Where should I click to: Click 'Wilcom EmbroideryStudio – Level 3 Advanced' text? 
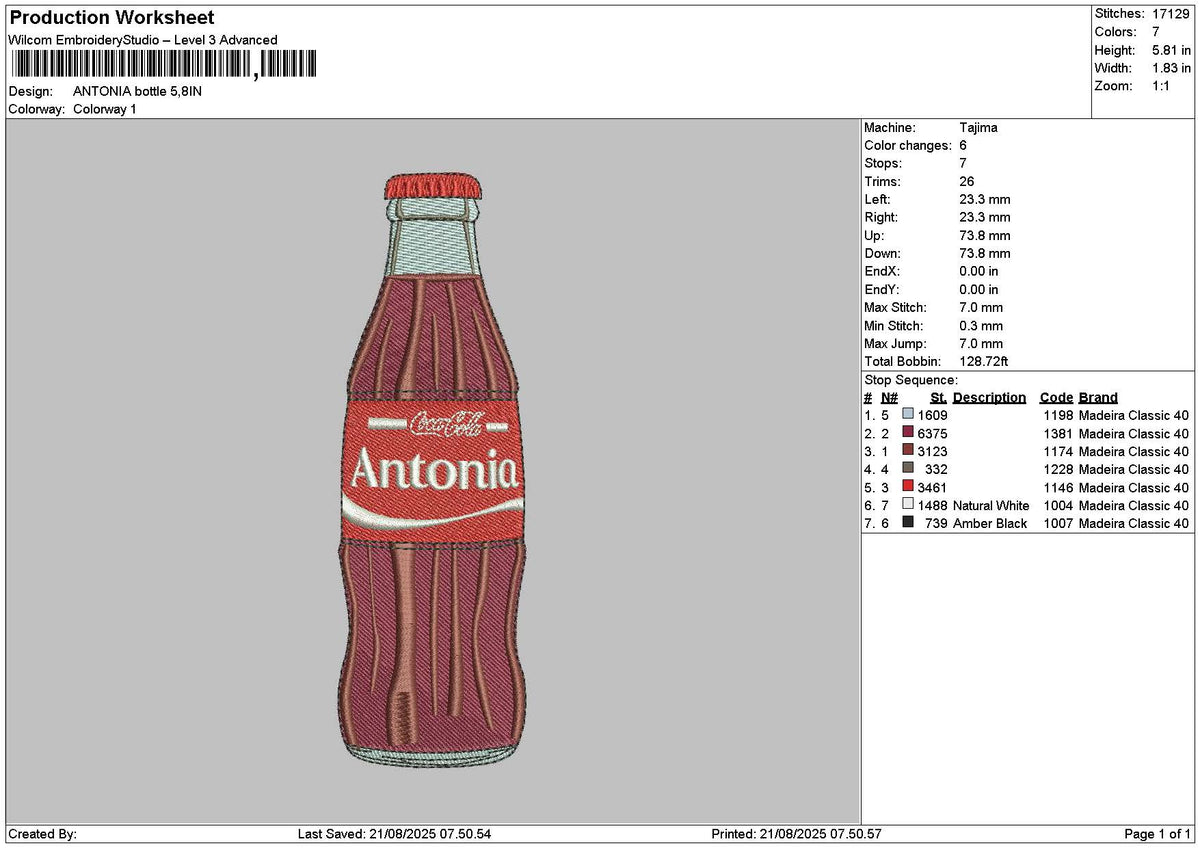point(143,40)
